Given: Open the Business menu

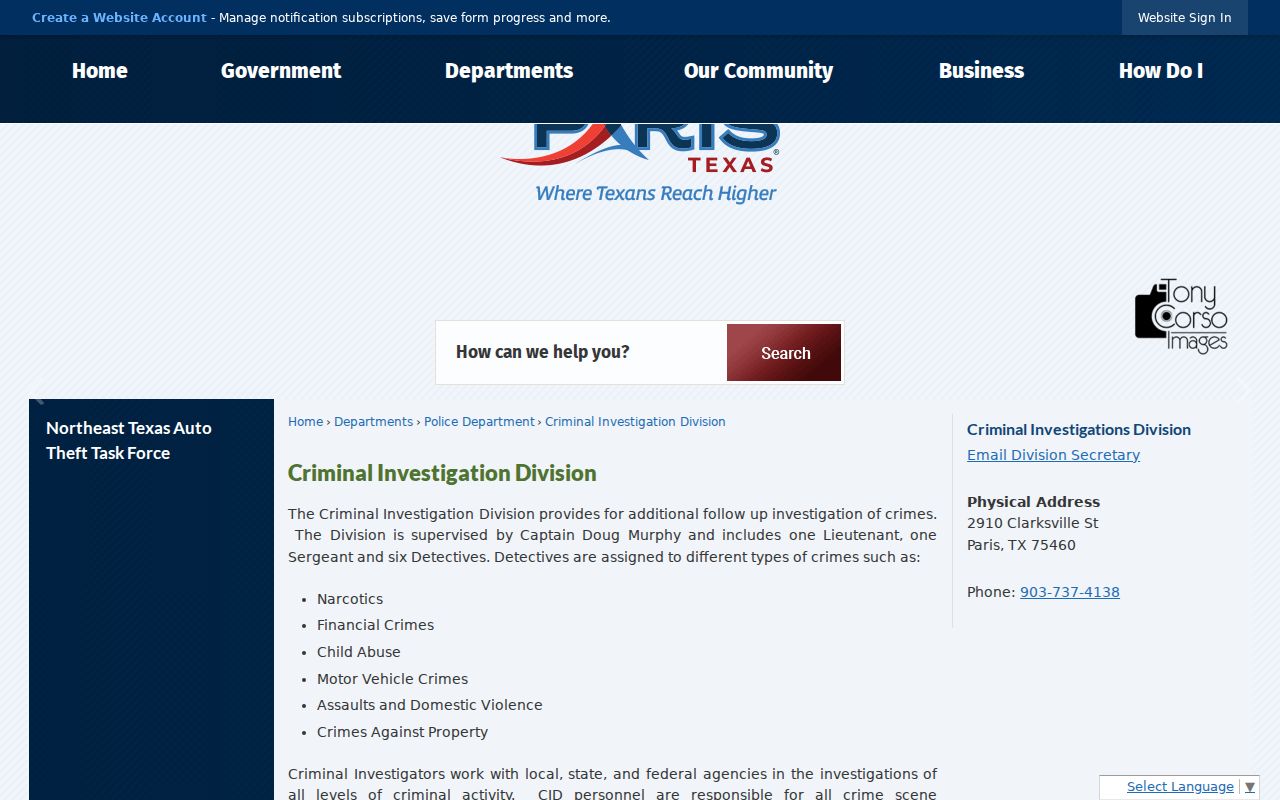Looking at the screenshot, I should pyautogui.click(x=981, y=71).
